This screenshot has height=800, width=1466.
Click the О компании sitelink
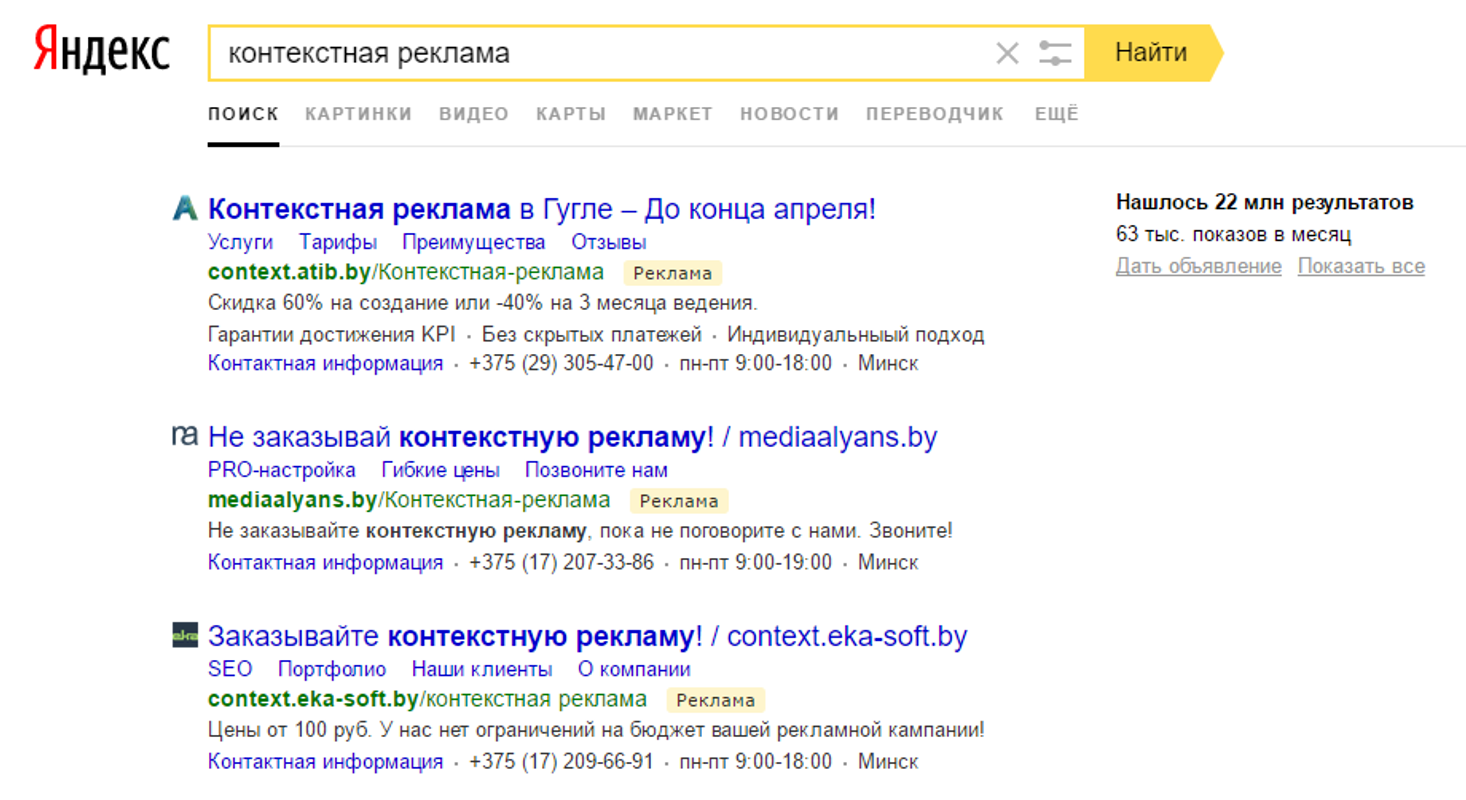634,669
